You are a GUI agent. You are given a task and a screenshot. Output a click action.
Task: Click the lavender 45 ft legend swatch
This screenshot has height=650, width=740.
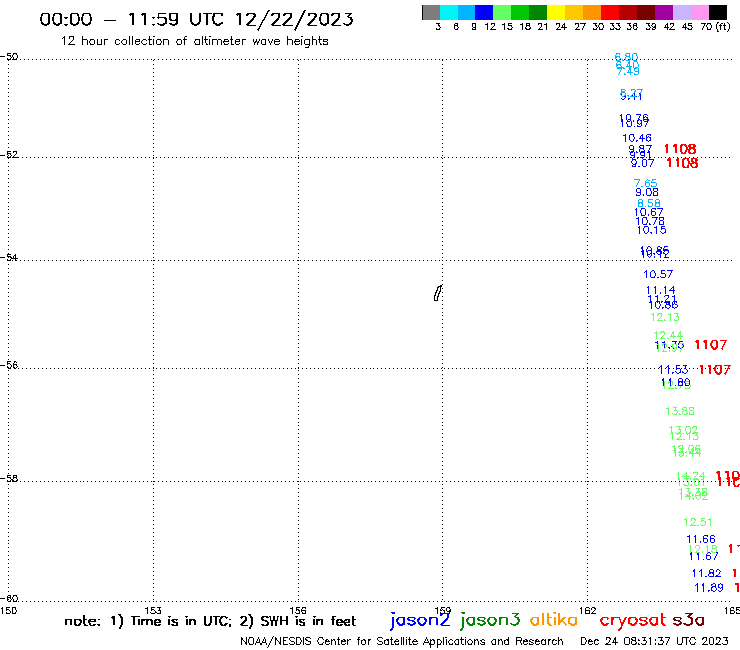coord(682,12)
